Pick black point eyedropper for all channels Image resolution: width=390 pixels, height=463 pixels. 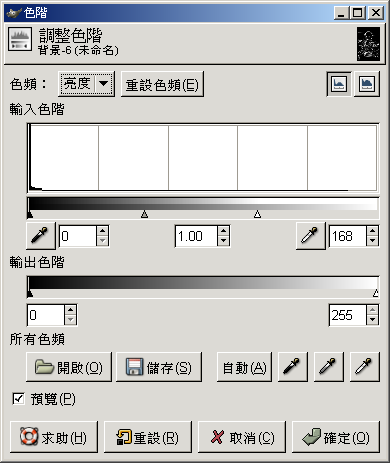click(292, 367)
